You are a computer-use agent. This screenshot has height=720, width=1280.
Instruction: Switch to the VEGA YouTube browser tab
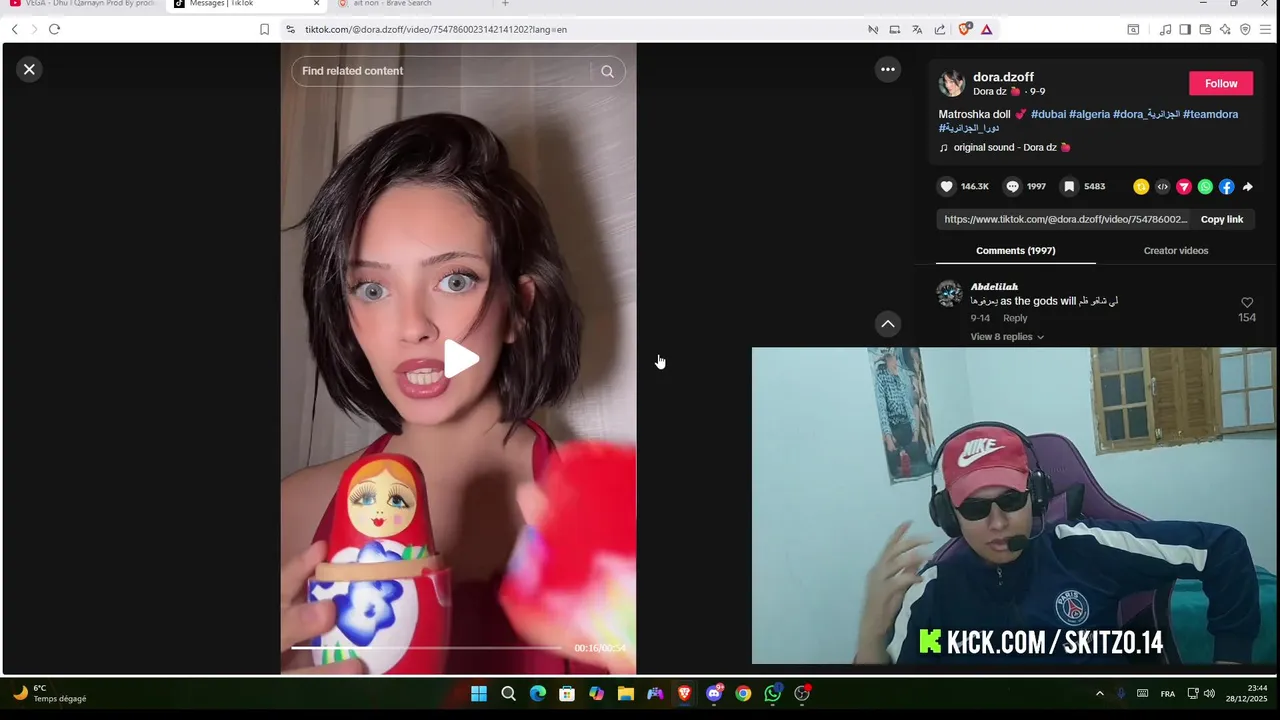83,4
